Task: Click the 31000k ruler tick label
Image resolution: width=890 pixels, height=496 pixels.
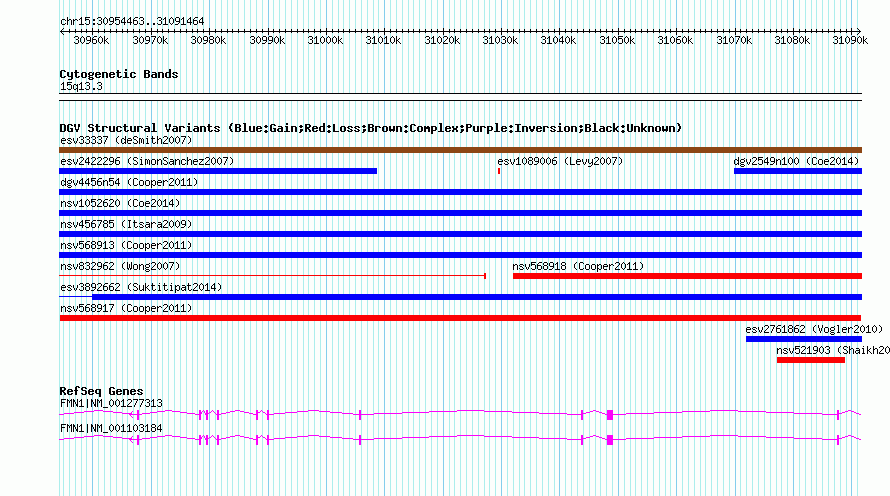Action: [x=325, y=40]
